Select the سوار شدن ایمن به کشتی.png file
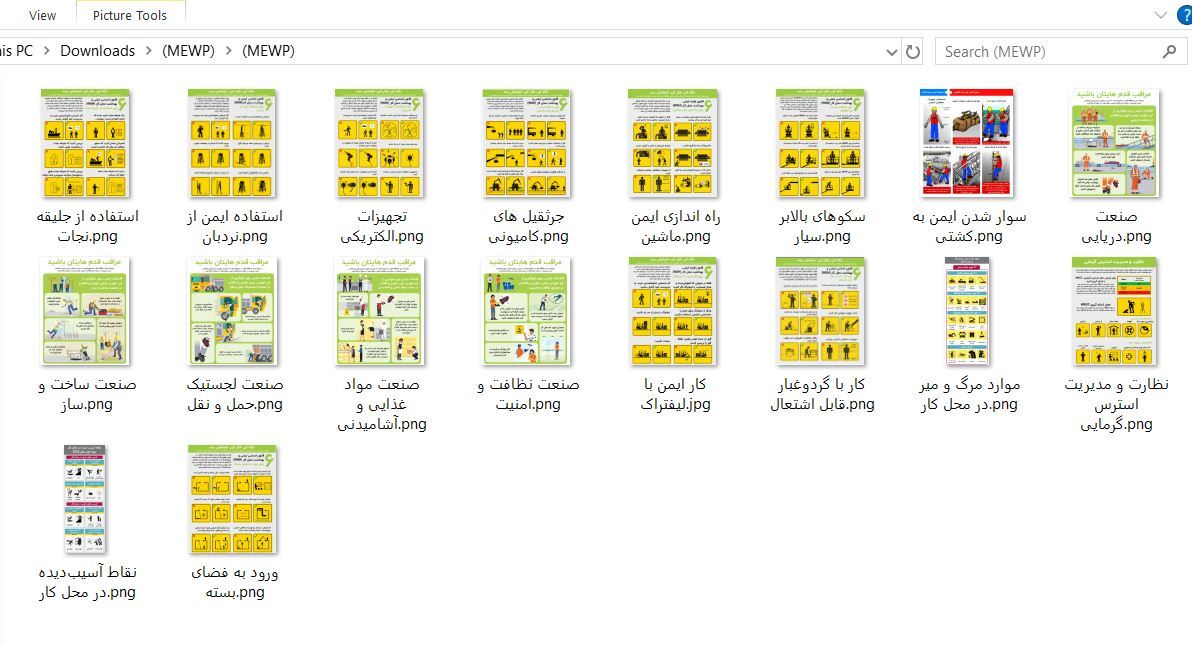Screen dimensions: 1192x646 point(968,143)
